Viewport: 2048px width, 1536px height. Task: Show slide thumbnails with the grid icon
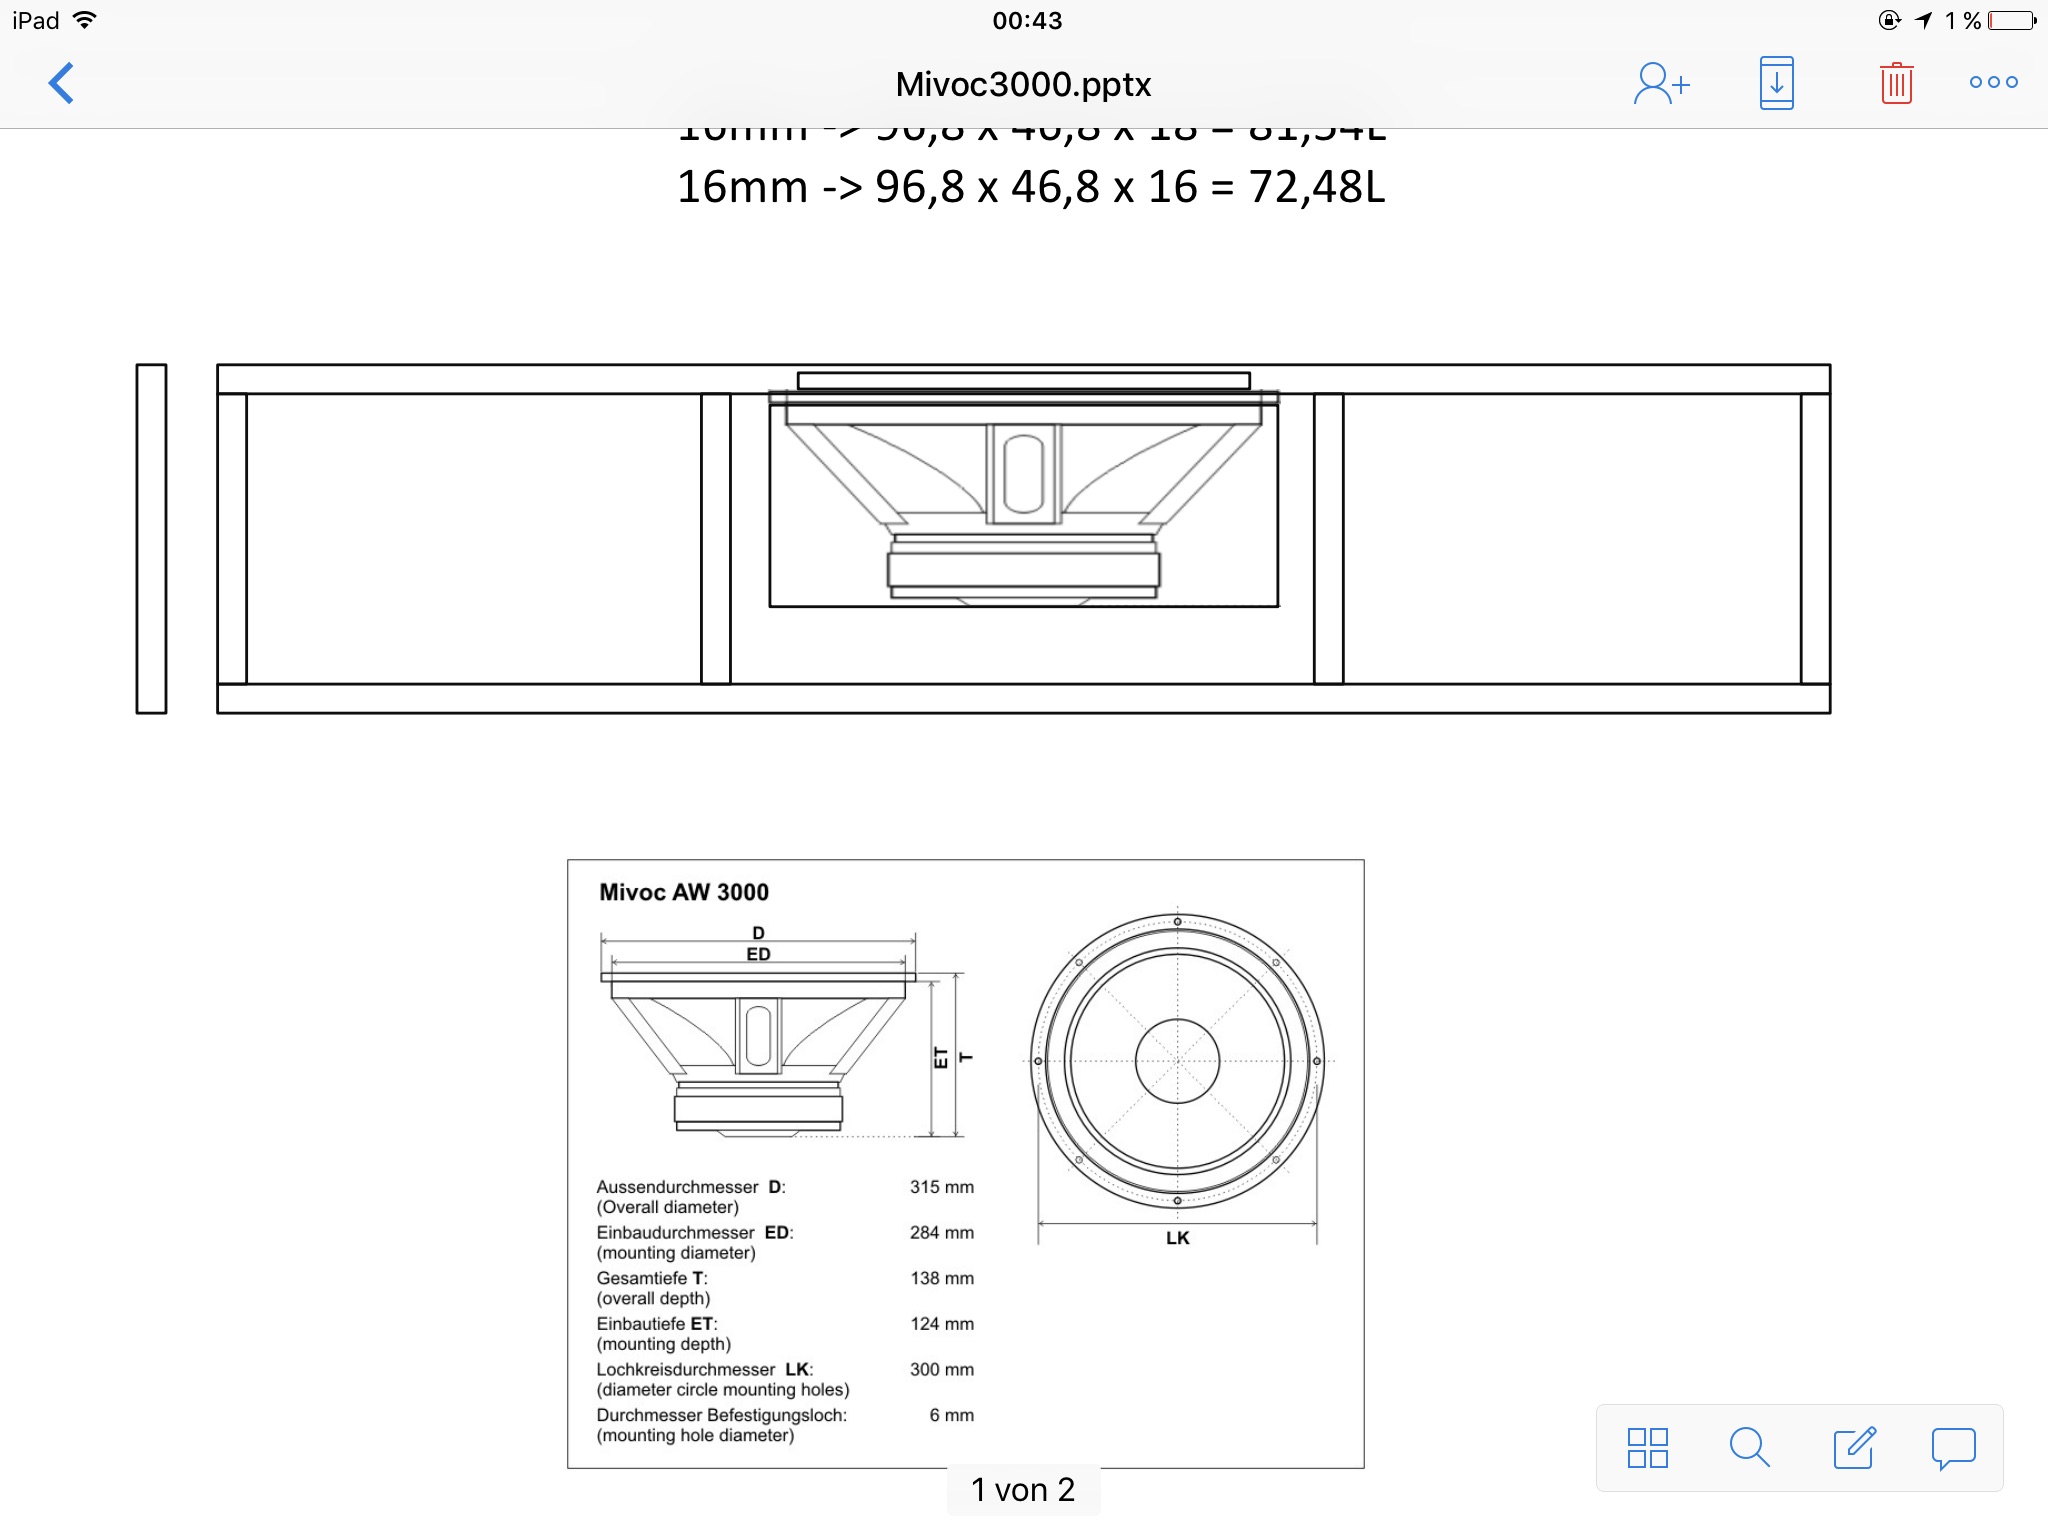click(x=1647, y=1447)
